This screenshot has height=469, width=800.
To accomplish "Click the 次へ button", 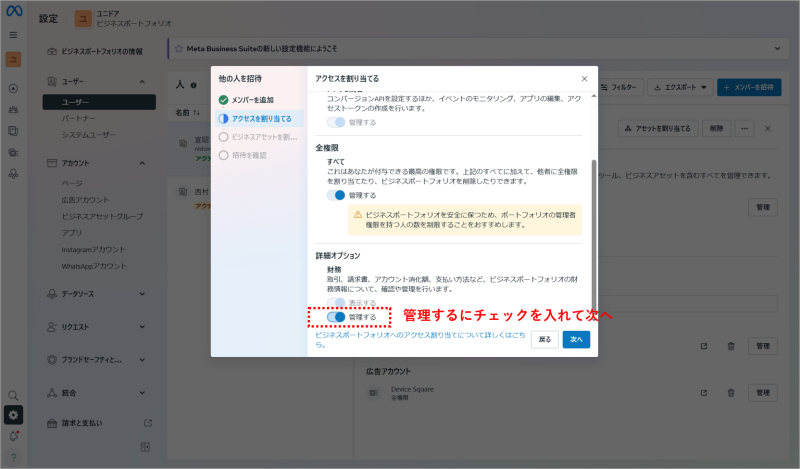I will pos(576,339).
